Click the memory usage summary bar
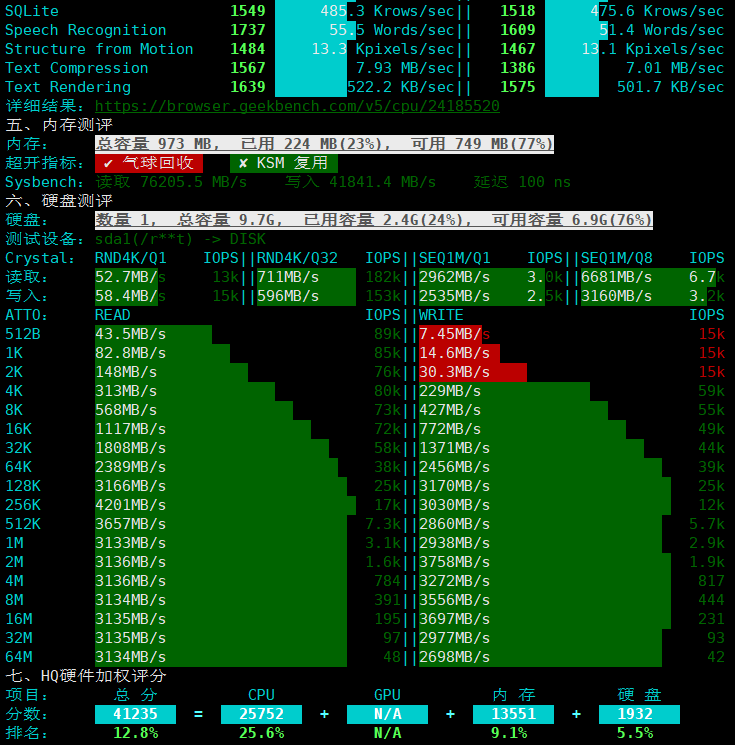 pos(324,144)
